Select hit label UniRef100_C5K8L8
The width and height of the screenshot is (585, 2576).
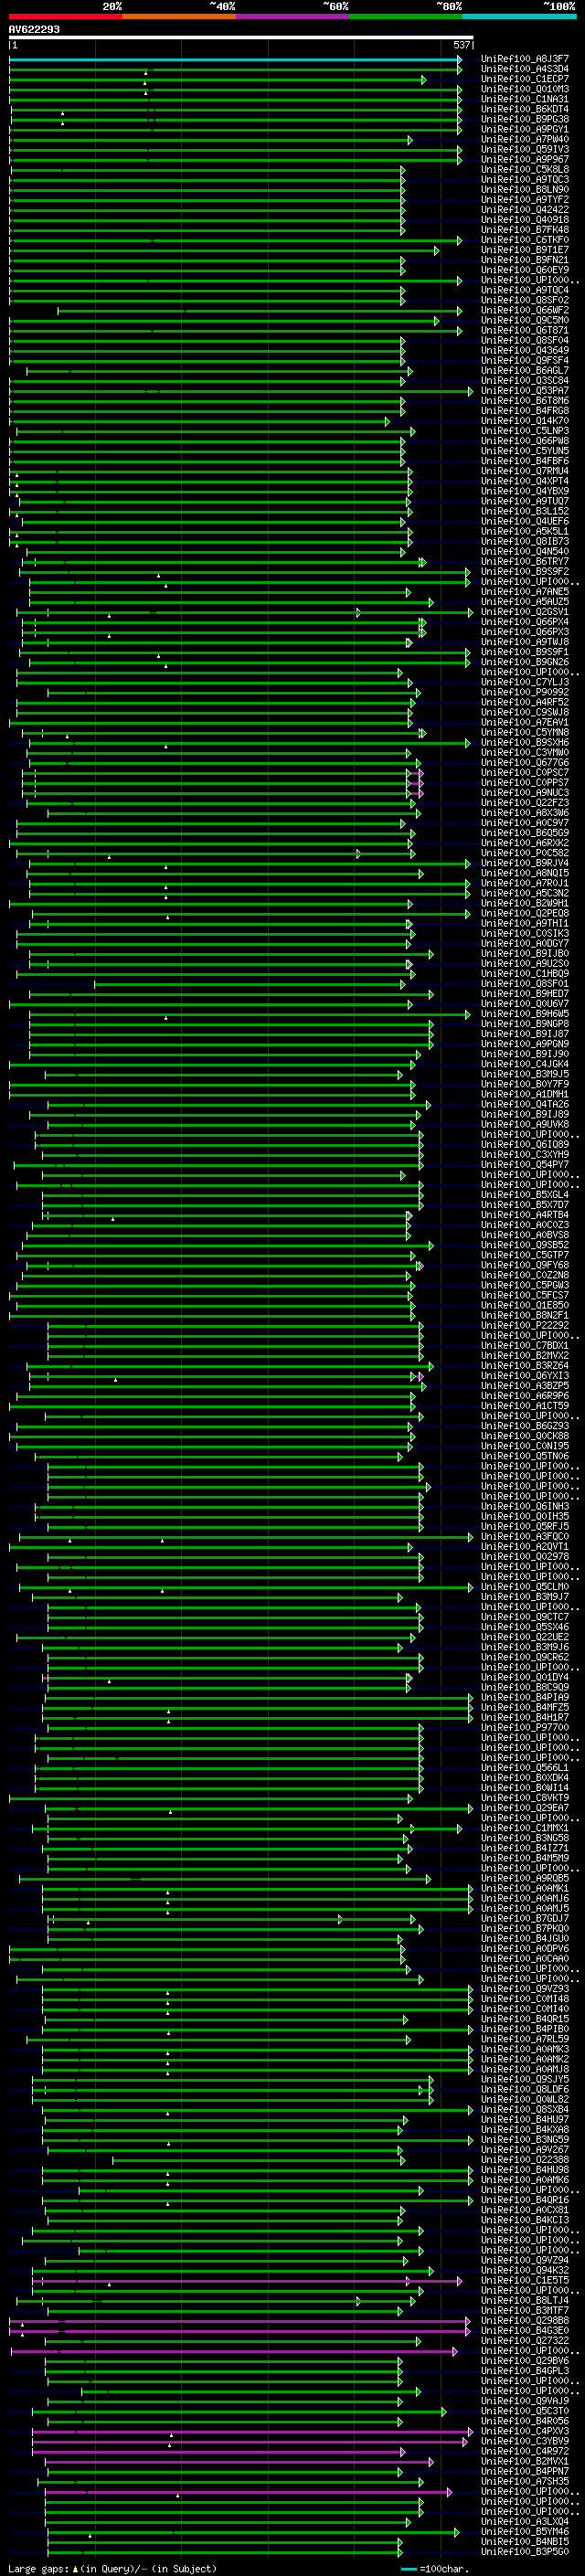click(x=525, y=169)
